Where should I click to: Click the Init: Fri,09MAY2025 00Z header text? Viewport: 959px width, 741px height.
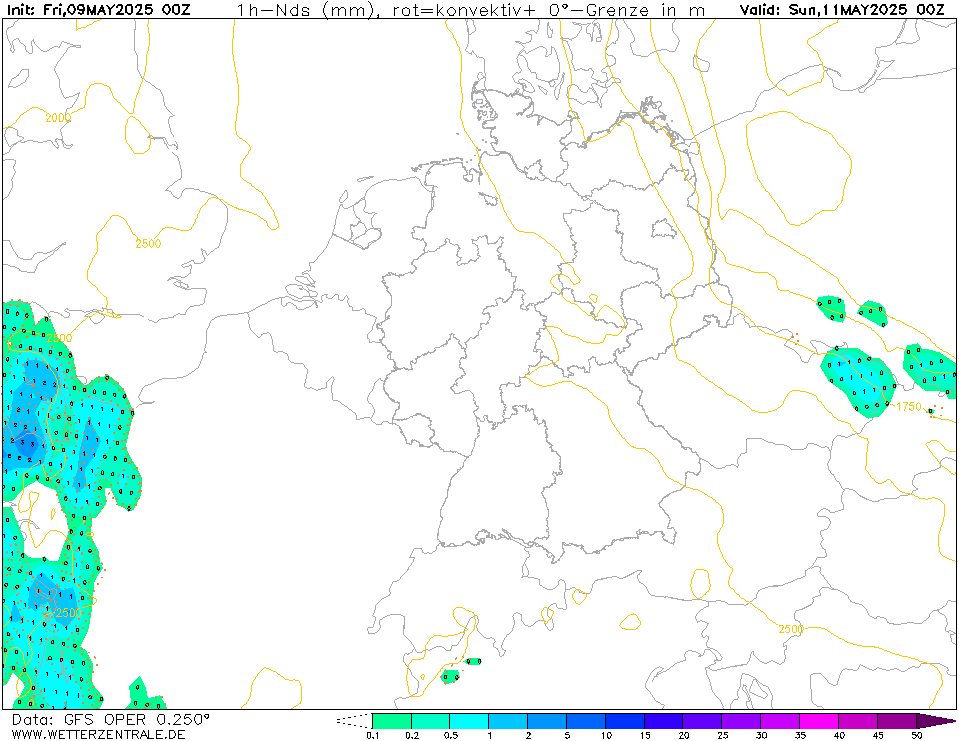click(x=98, y=9)
